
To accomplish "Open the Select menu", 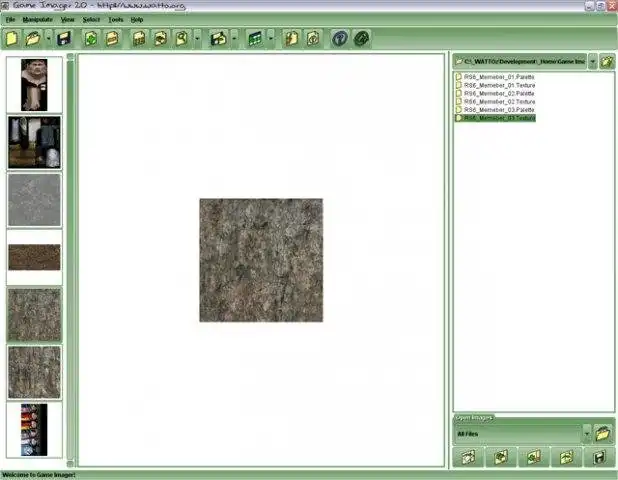I will coord(91,19).
